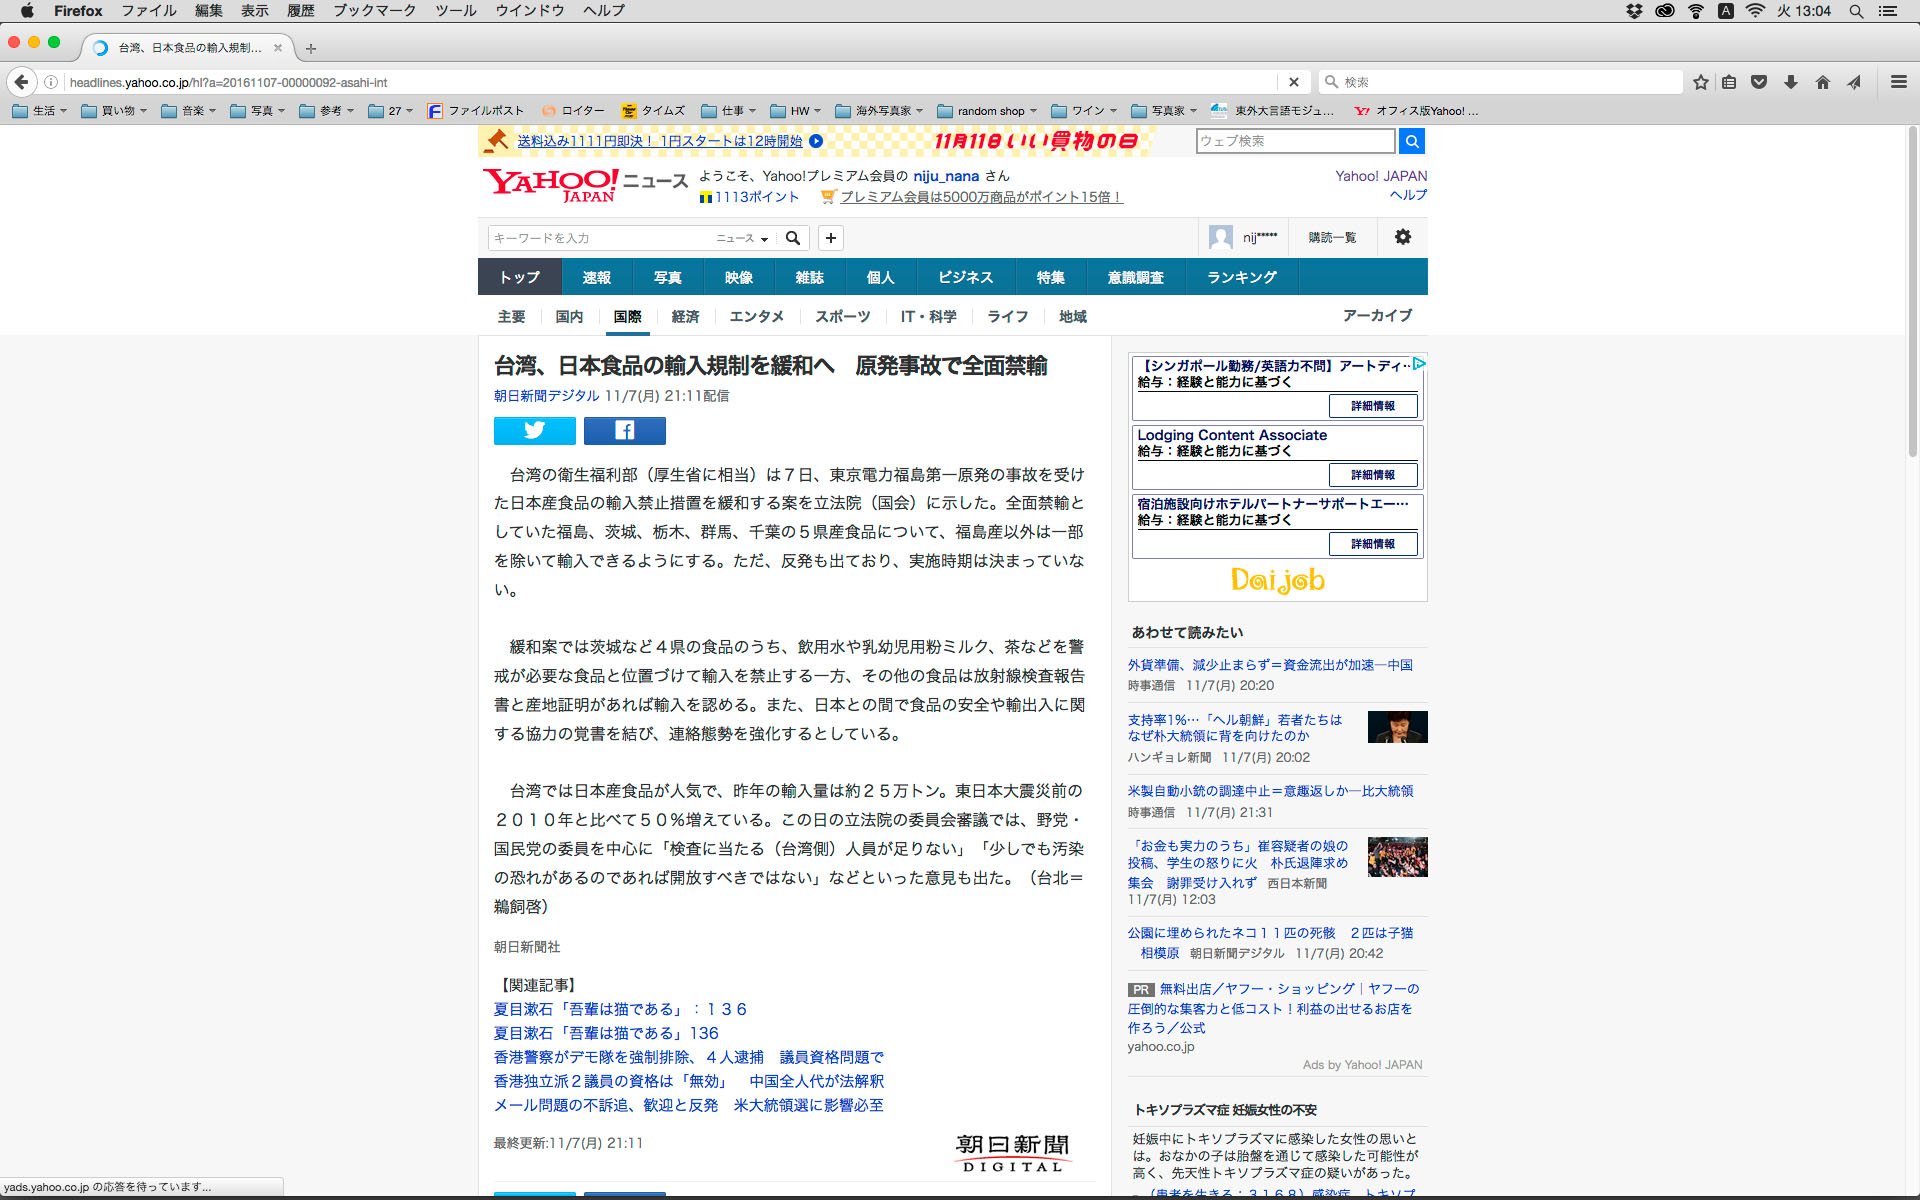Viewport: 1920px width, 1200px height.
Task: Open the Pocket save icon
Action: pyautogui.click(x=1759, y=82)
